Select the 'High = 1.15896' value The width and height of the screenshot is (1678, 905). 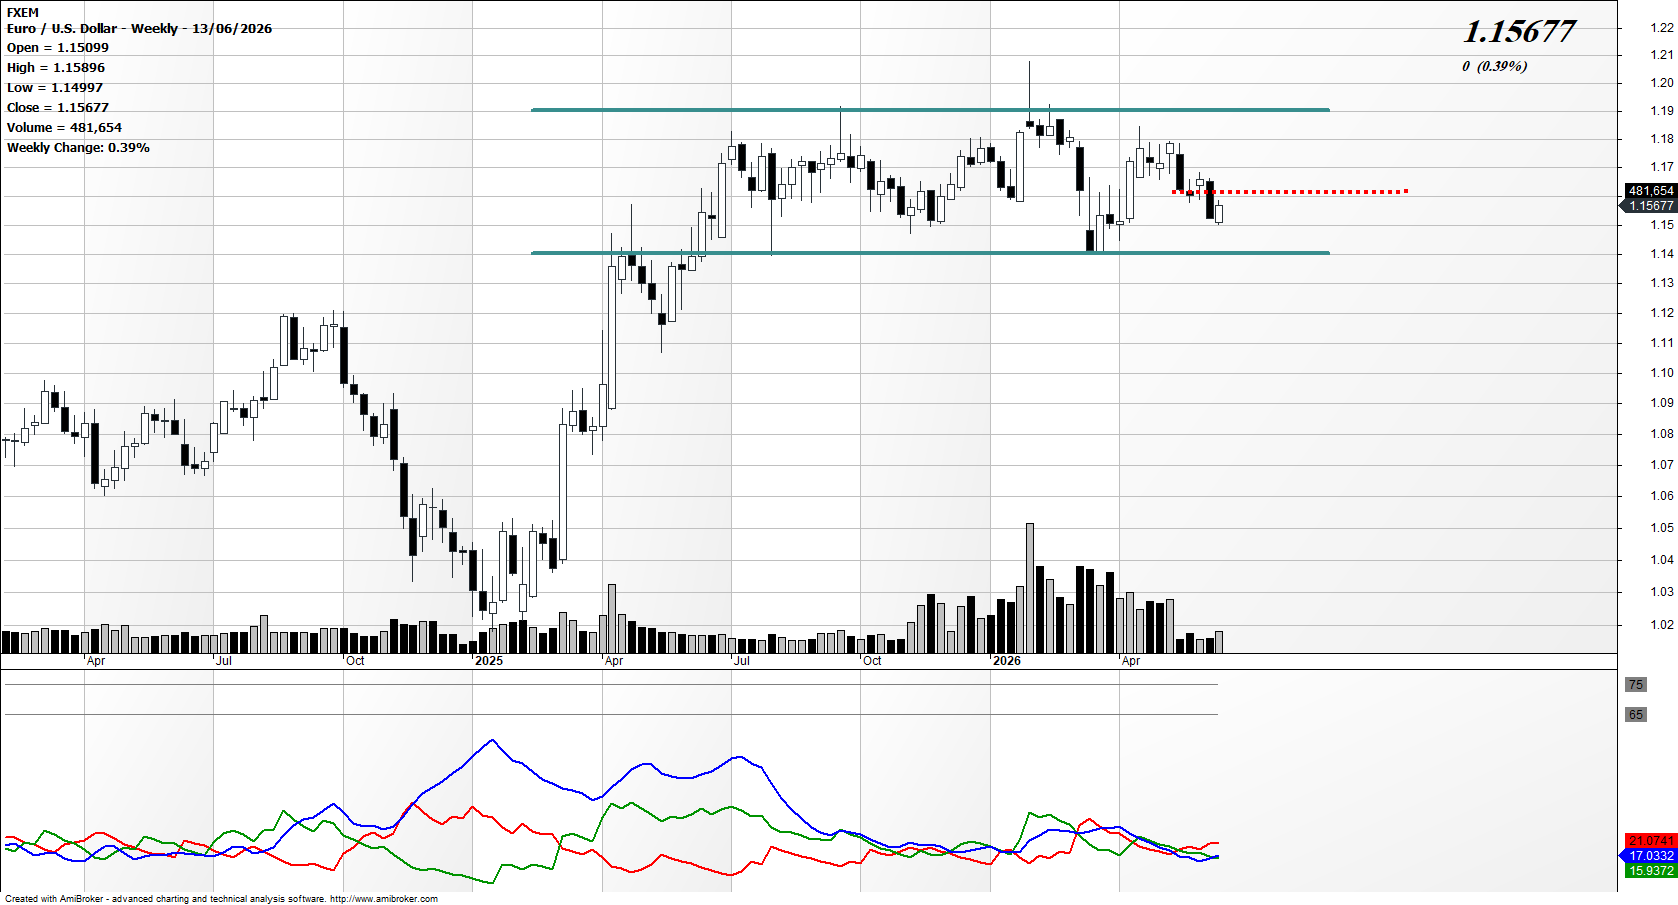pos(56,68)
